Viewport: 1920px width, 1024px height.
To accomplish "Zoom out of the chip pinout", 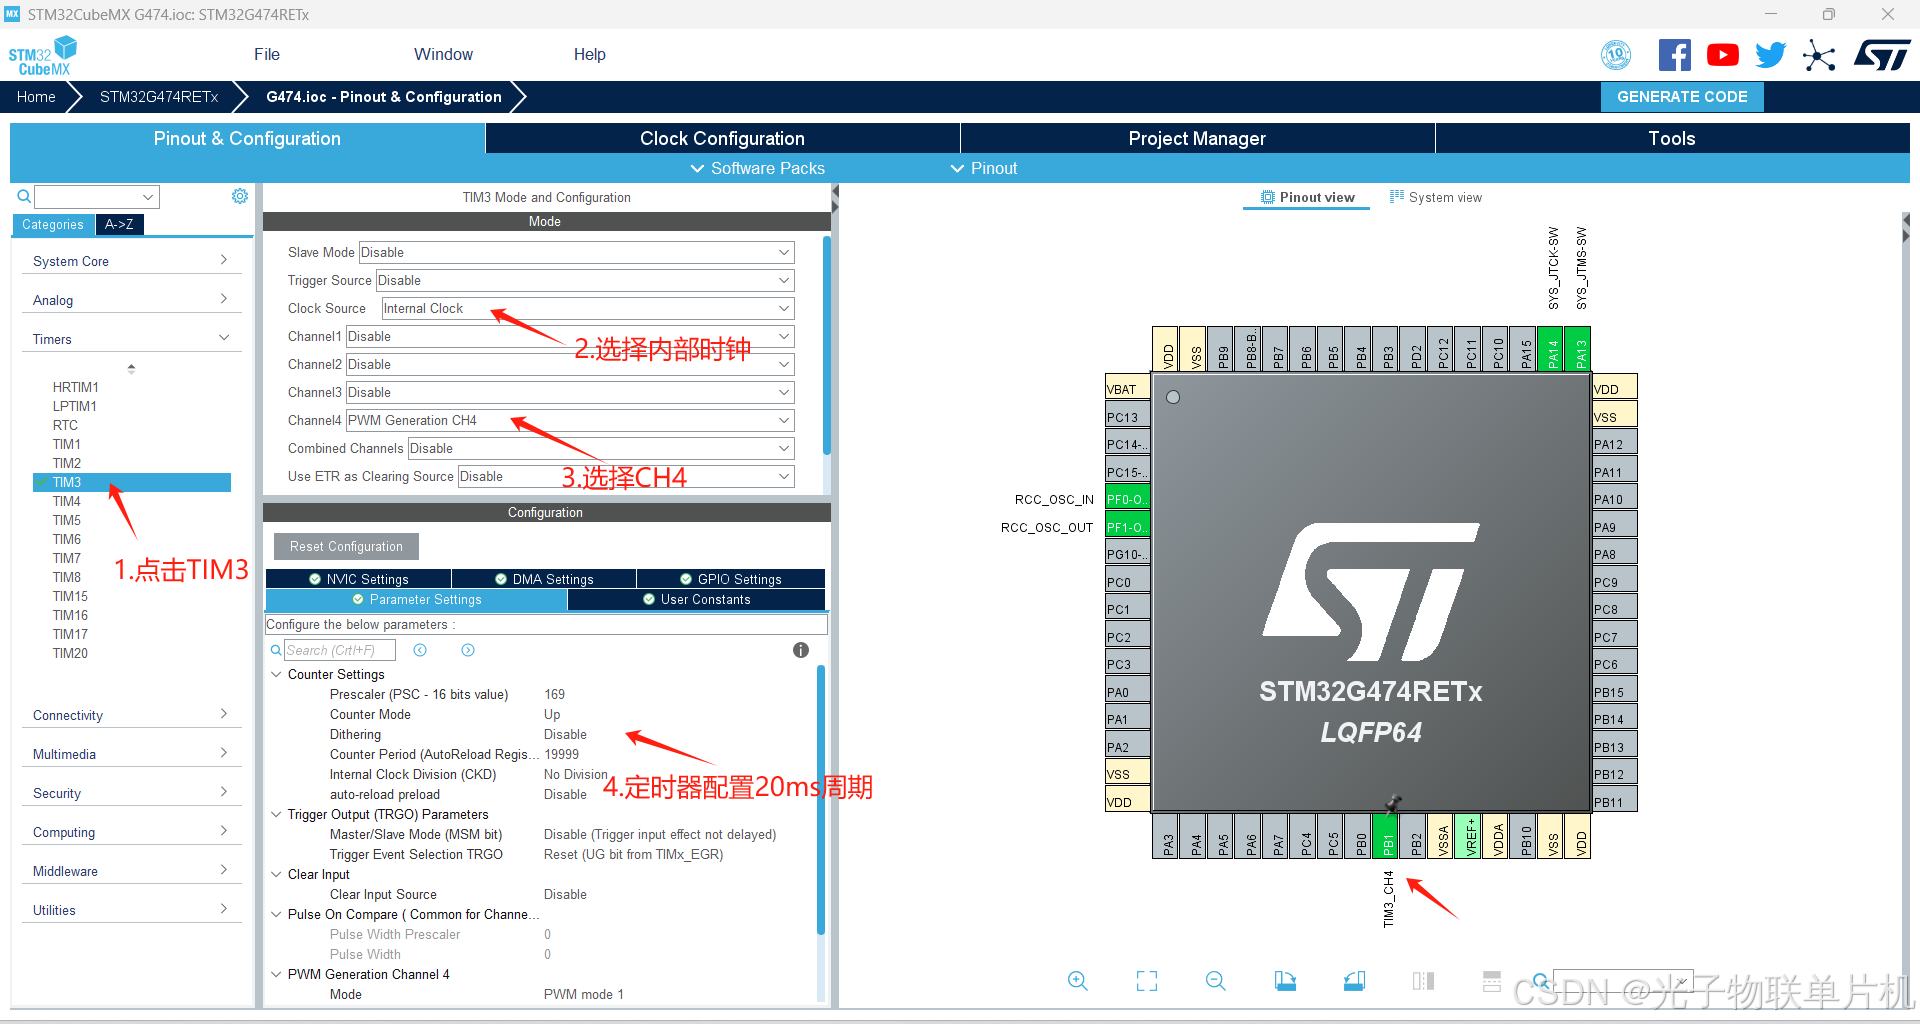I will pos(1216,981).
